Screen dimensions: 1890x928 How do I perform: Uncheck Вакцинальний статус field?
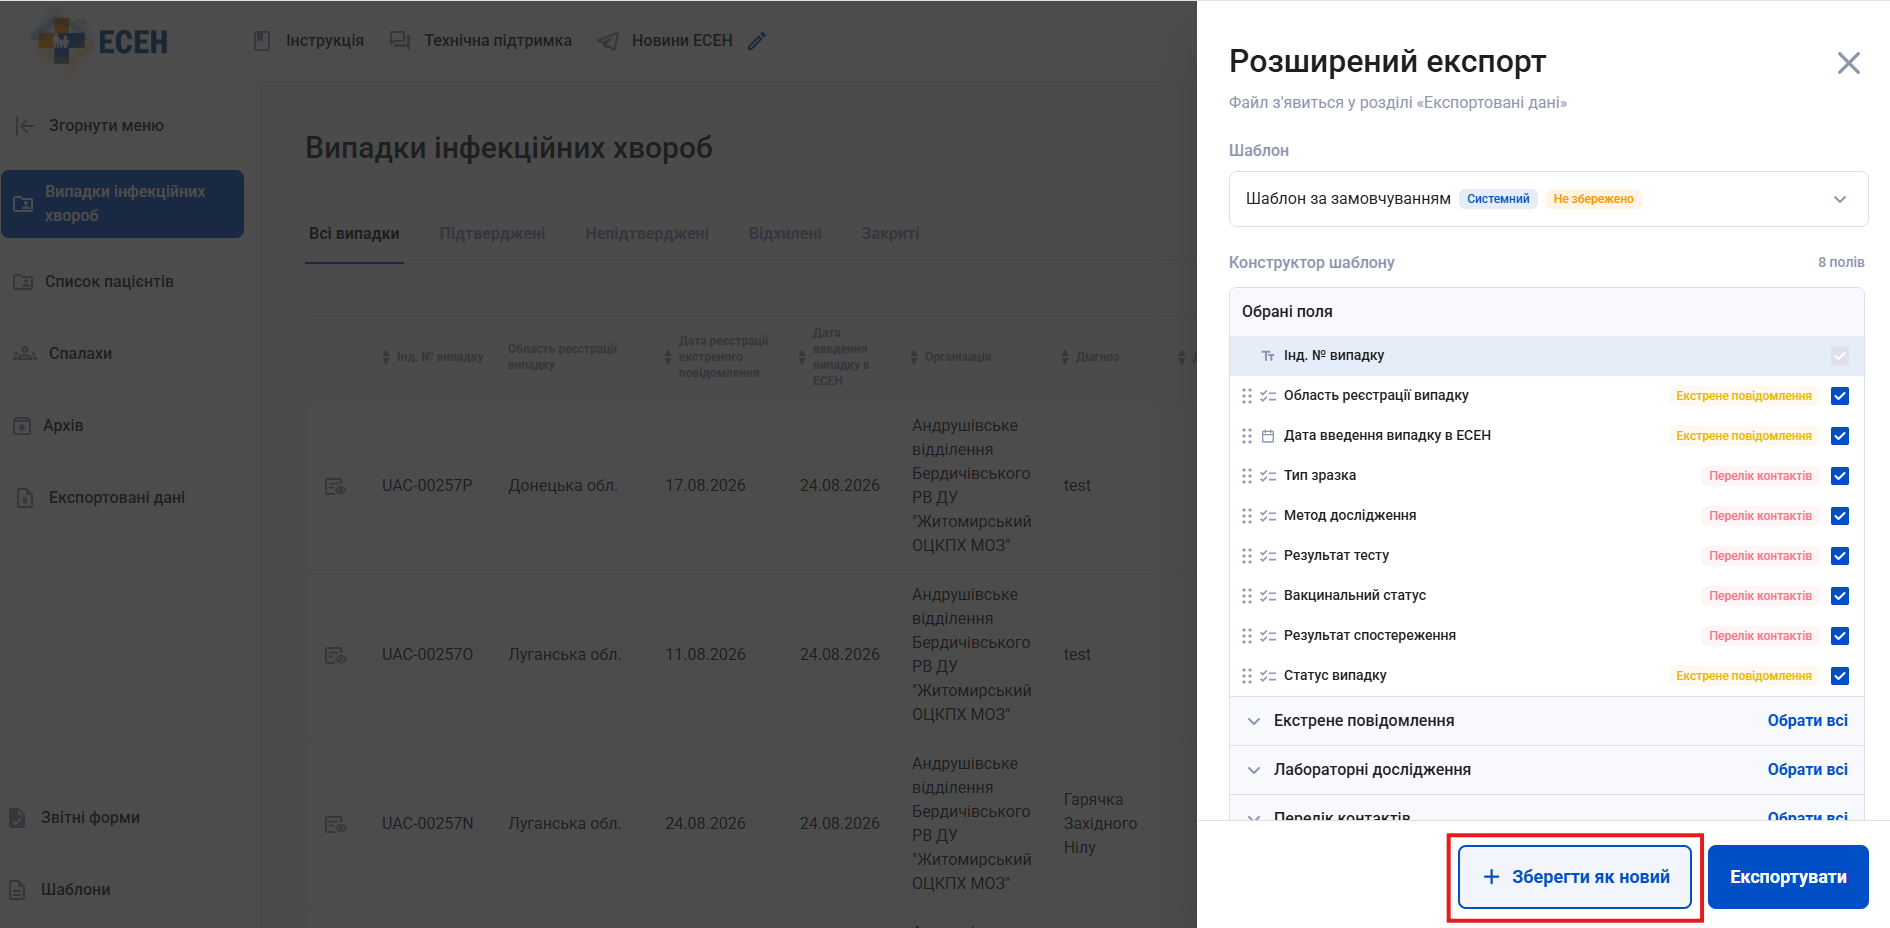(1840, 596)
